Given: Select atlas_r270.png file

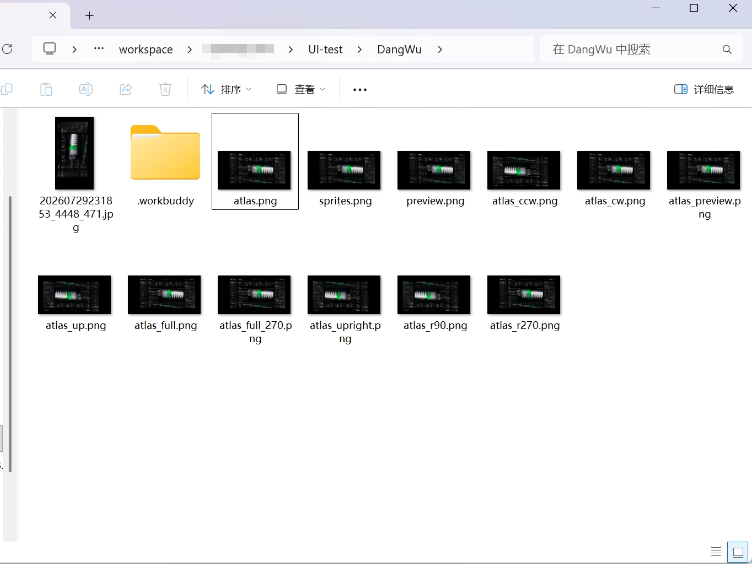Looking at the screenshot, I should (x=524, y=303).
